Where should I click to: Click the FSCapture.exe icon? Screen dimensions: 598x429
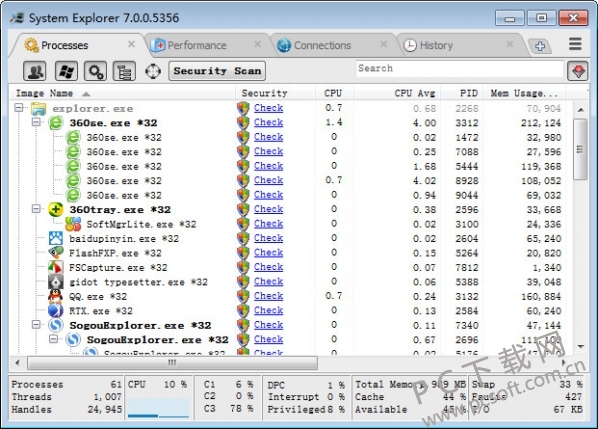[x=56, y=267]
